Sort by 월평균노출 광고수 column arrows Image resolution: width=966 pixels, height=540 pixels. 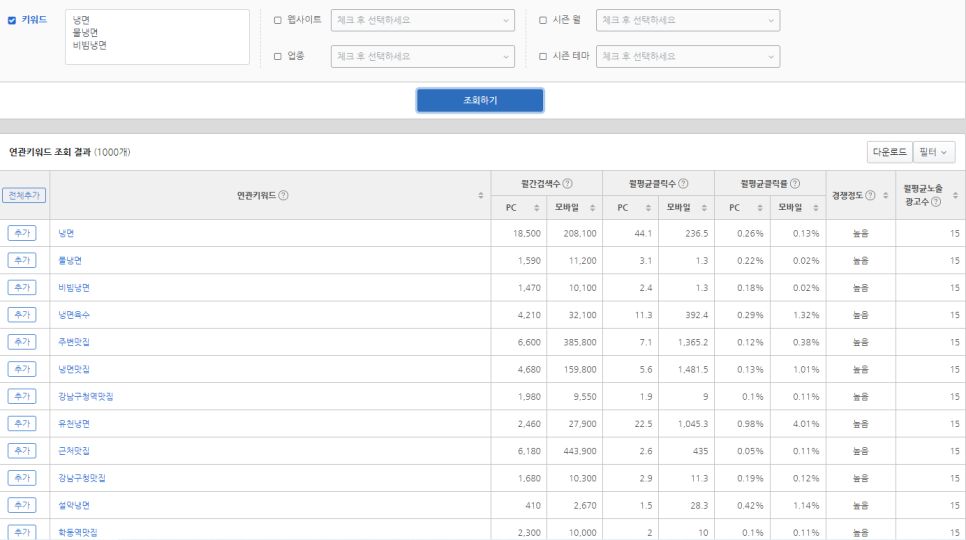pyautogui.click(x=955, y=195)
